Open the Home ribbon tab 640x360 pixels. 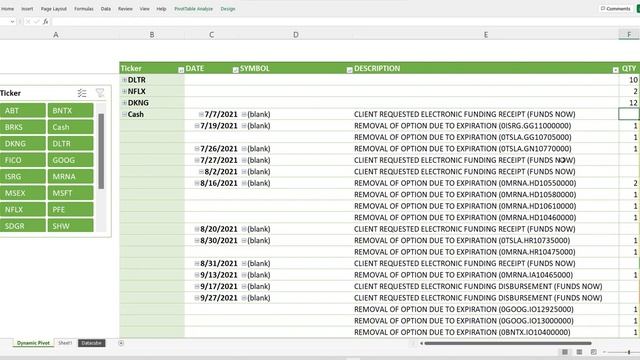pyautogui.click(x=7, y=9)
